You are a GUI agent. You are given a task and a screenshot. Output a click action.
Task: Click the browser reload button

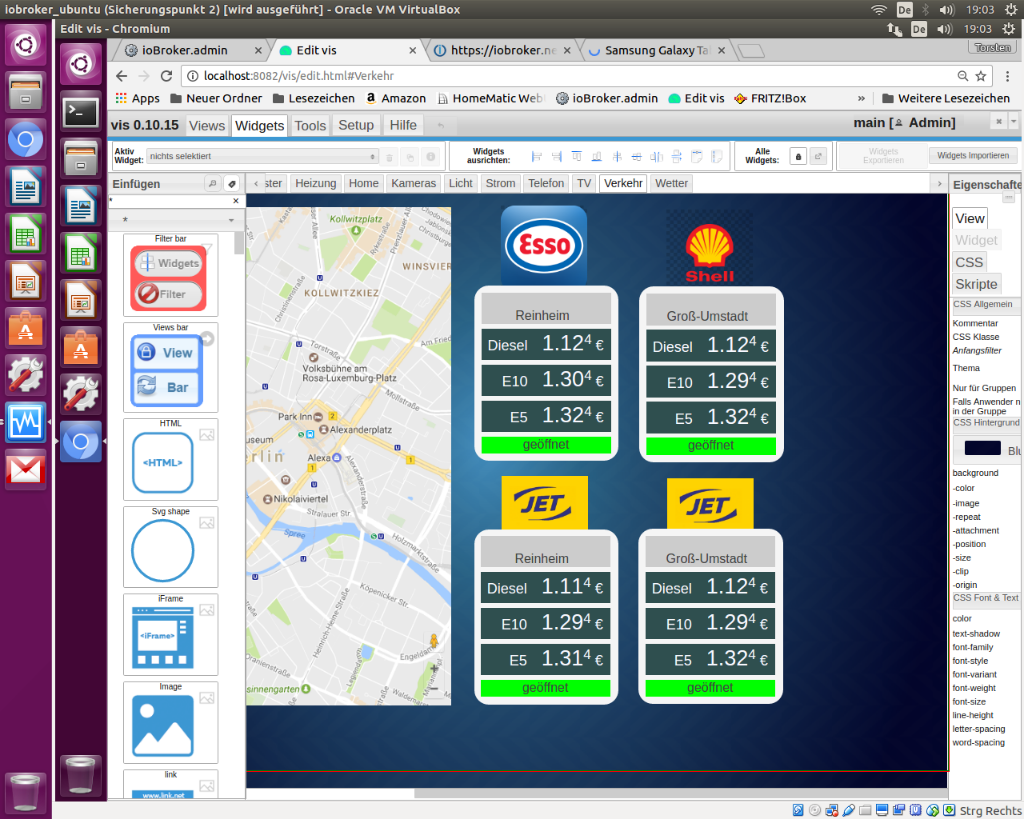tap(167, 76)
